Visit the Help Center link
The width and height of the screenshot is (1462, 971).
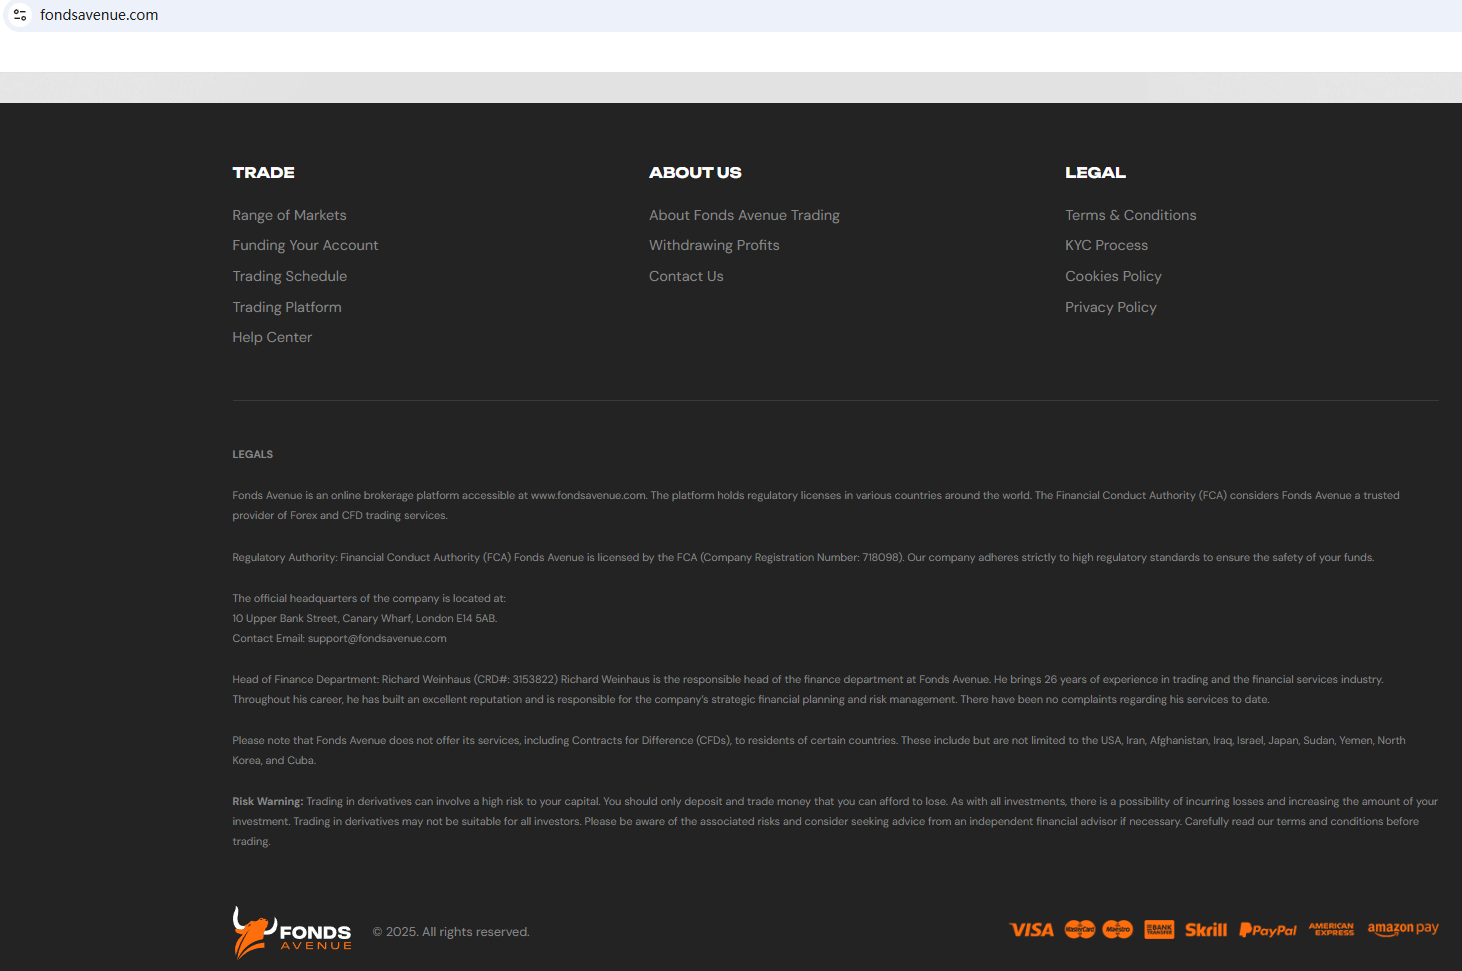pos(272,337)
